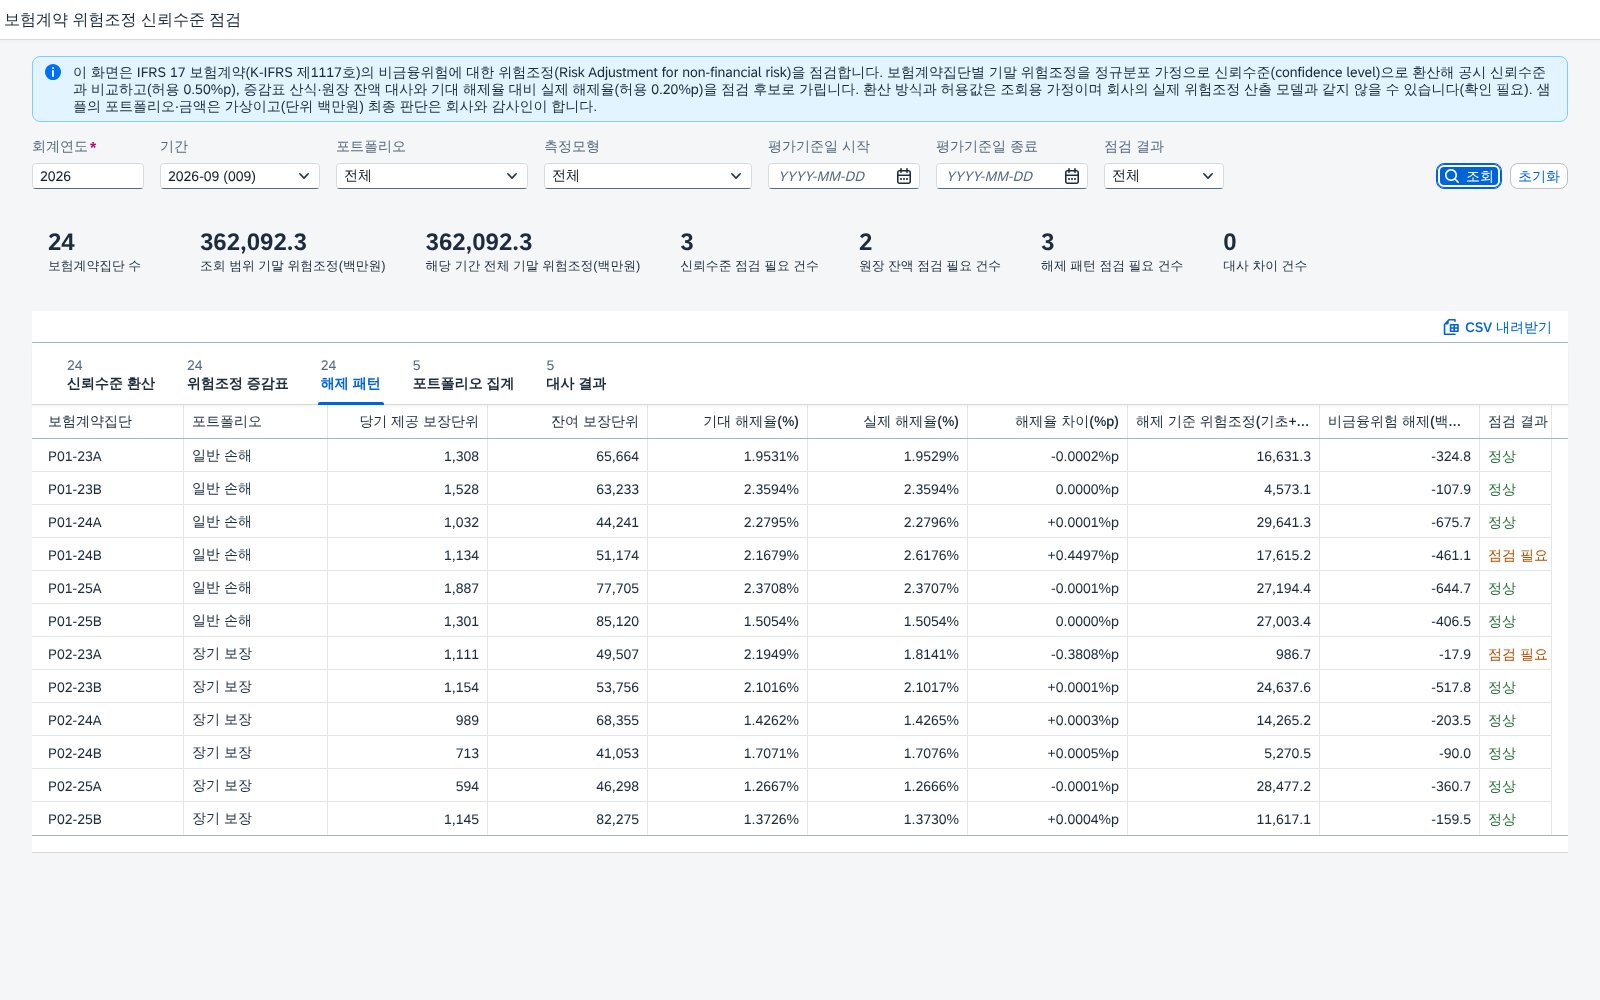Click the 신뢰수준 점검 필요 건수 KPI
Screen dimensions: 1600x1000
(x=749, y=253)
